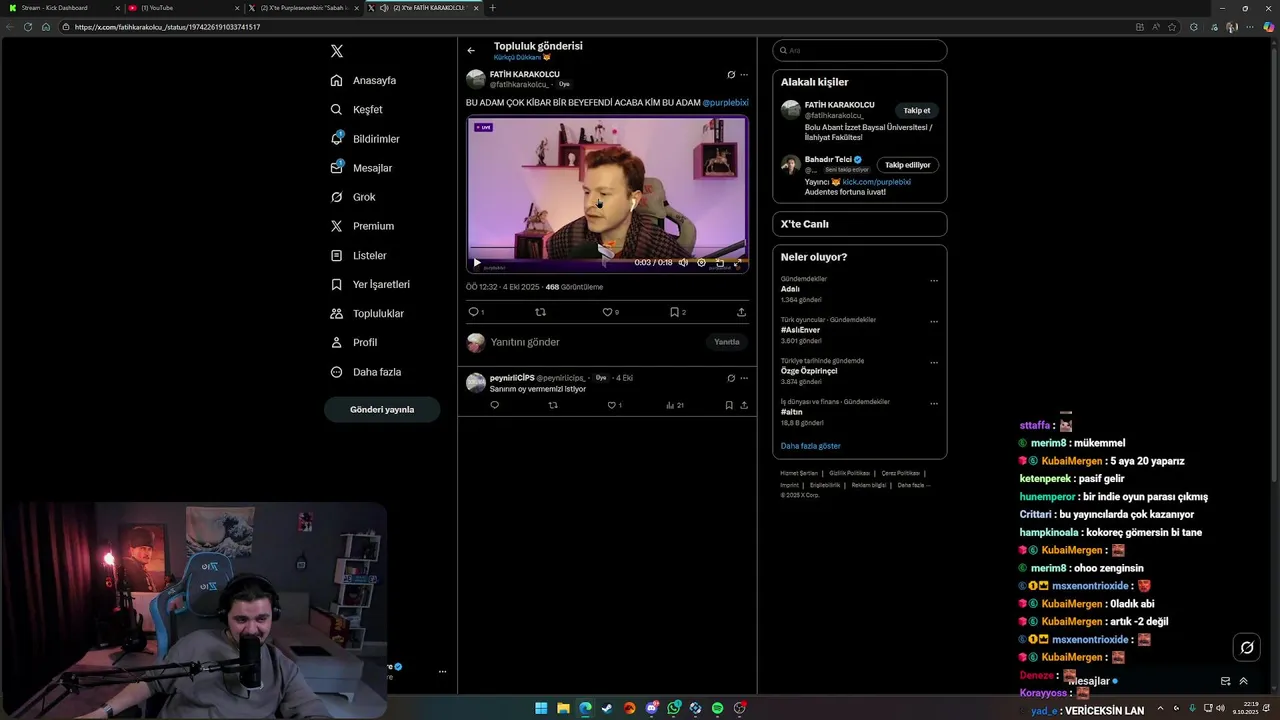
Task: Open Steam from the taskbar
Action: [607, 708]
